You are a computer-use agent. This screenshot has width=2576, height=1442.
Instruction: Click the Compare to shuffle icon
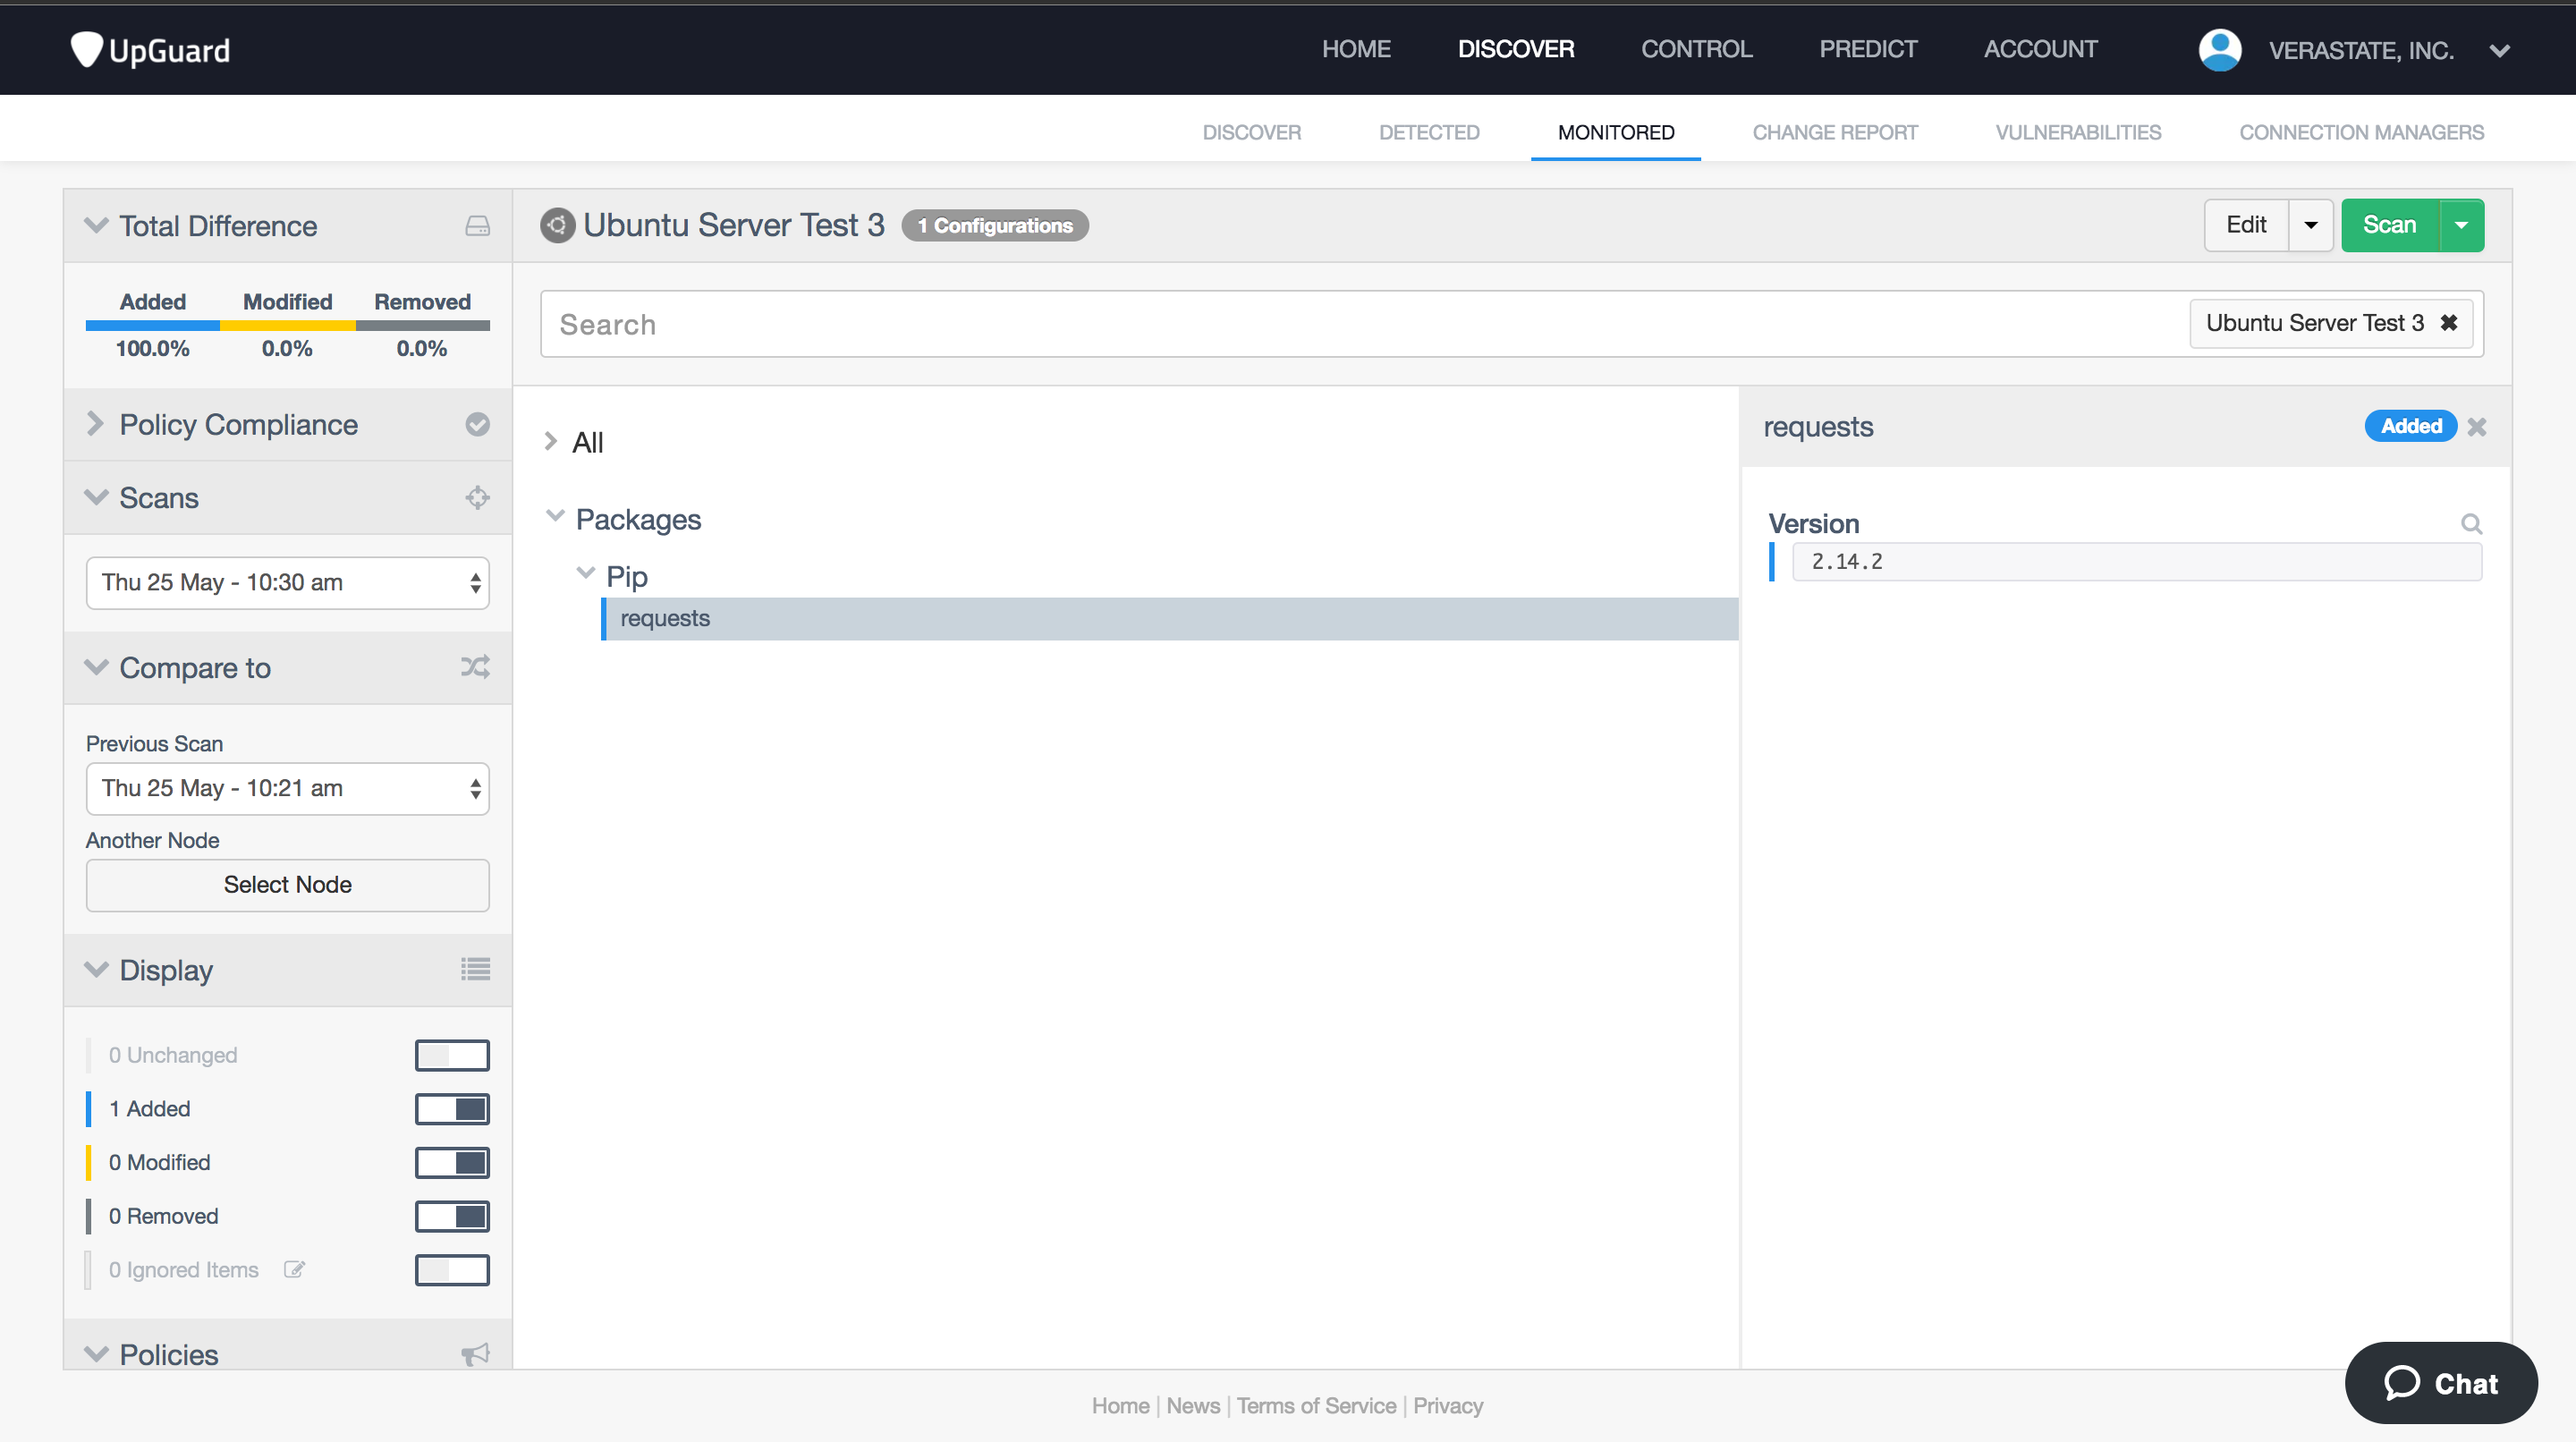point(475,667)
